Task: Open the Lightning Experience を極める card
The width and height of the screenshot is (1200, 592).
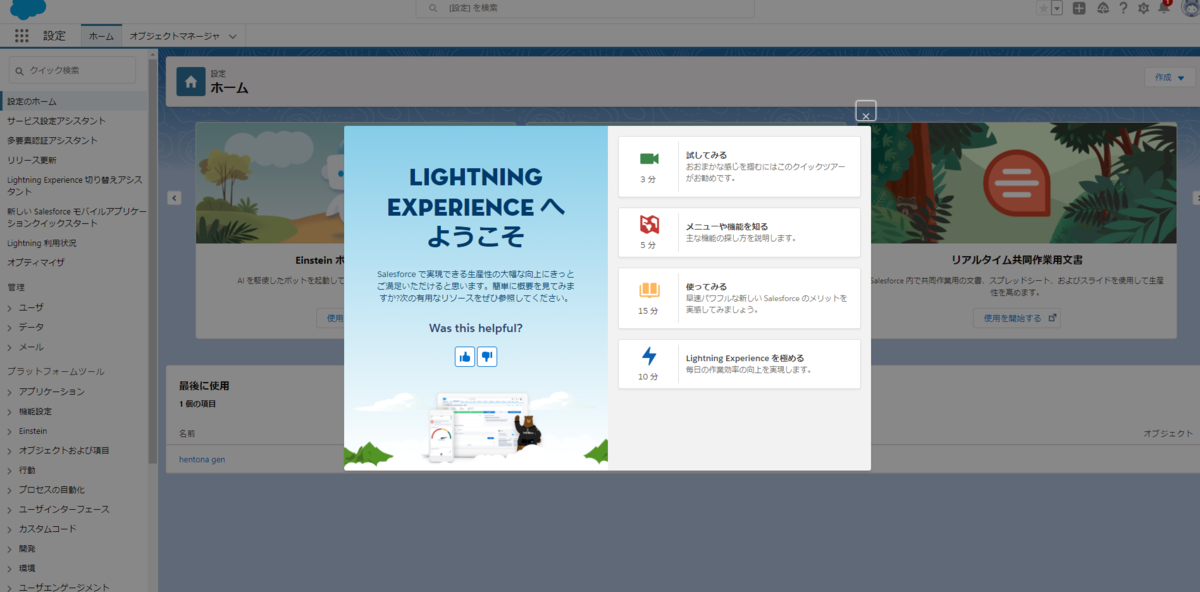Action: [739, 363]
